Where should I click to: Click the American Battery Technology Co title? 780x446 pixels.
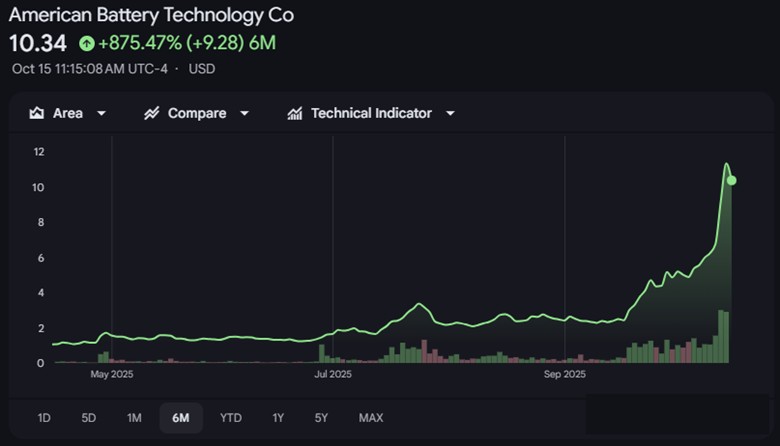[152, 16]
